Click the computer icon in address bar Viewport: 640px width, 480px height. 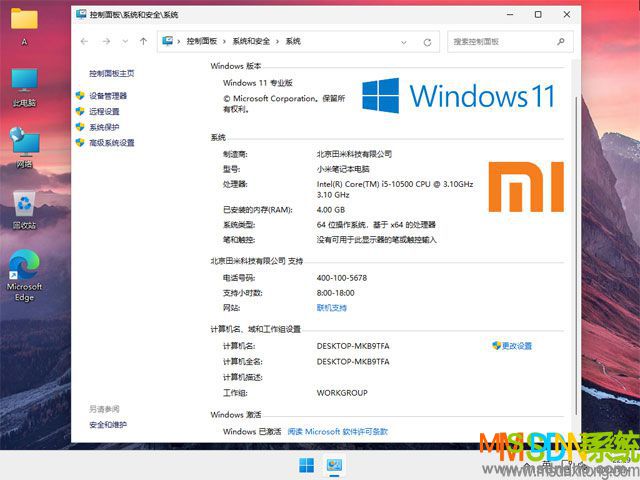(167, 41)
